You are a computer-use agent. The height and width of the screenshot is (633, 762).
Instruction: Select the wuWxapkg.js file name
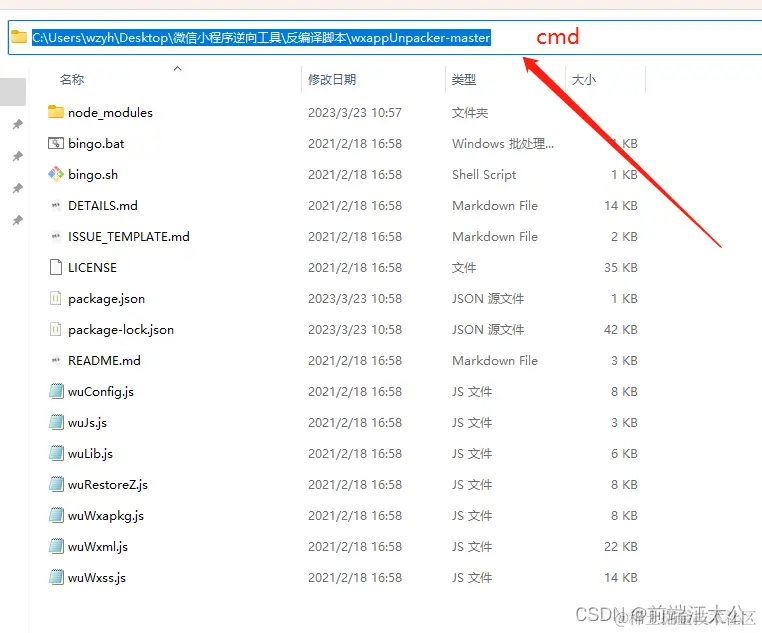[x=106, y=516]
